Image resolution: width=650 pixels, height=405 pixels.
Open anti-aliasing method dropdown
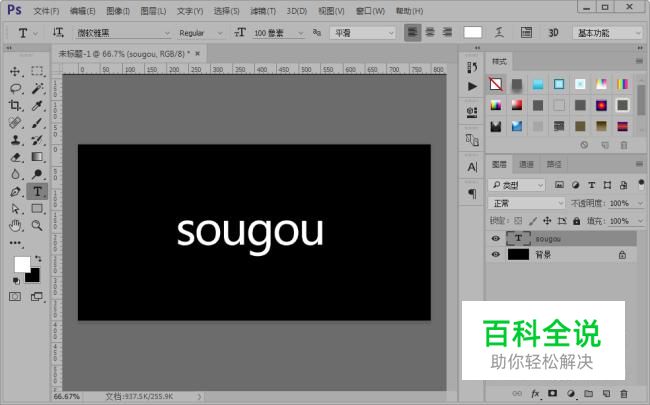pos(363,33)
